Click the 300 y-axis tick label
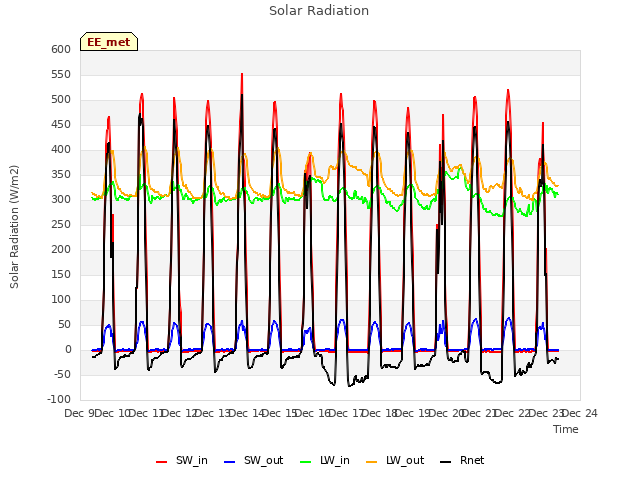640x480 pixels. coord(61,200)
